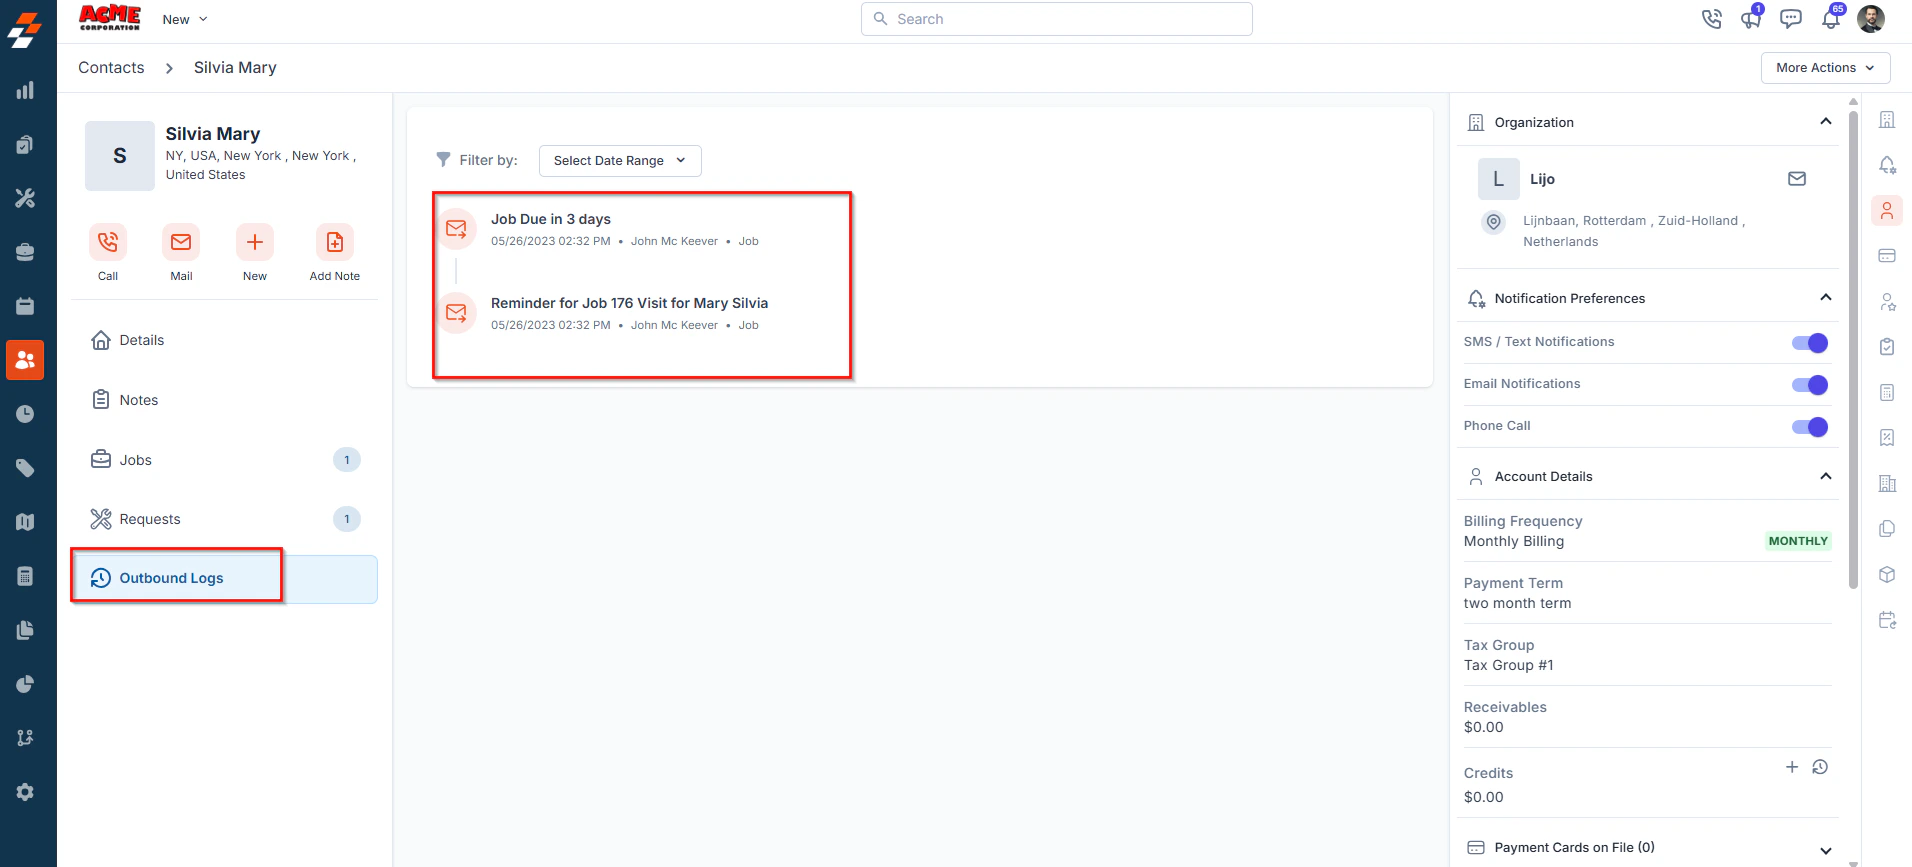Click the 'two month term' payment term text
Screen dimensions: 1912x867
click(x=1517, y=603)
